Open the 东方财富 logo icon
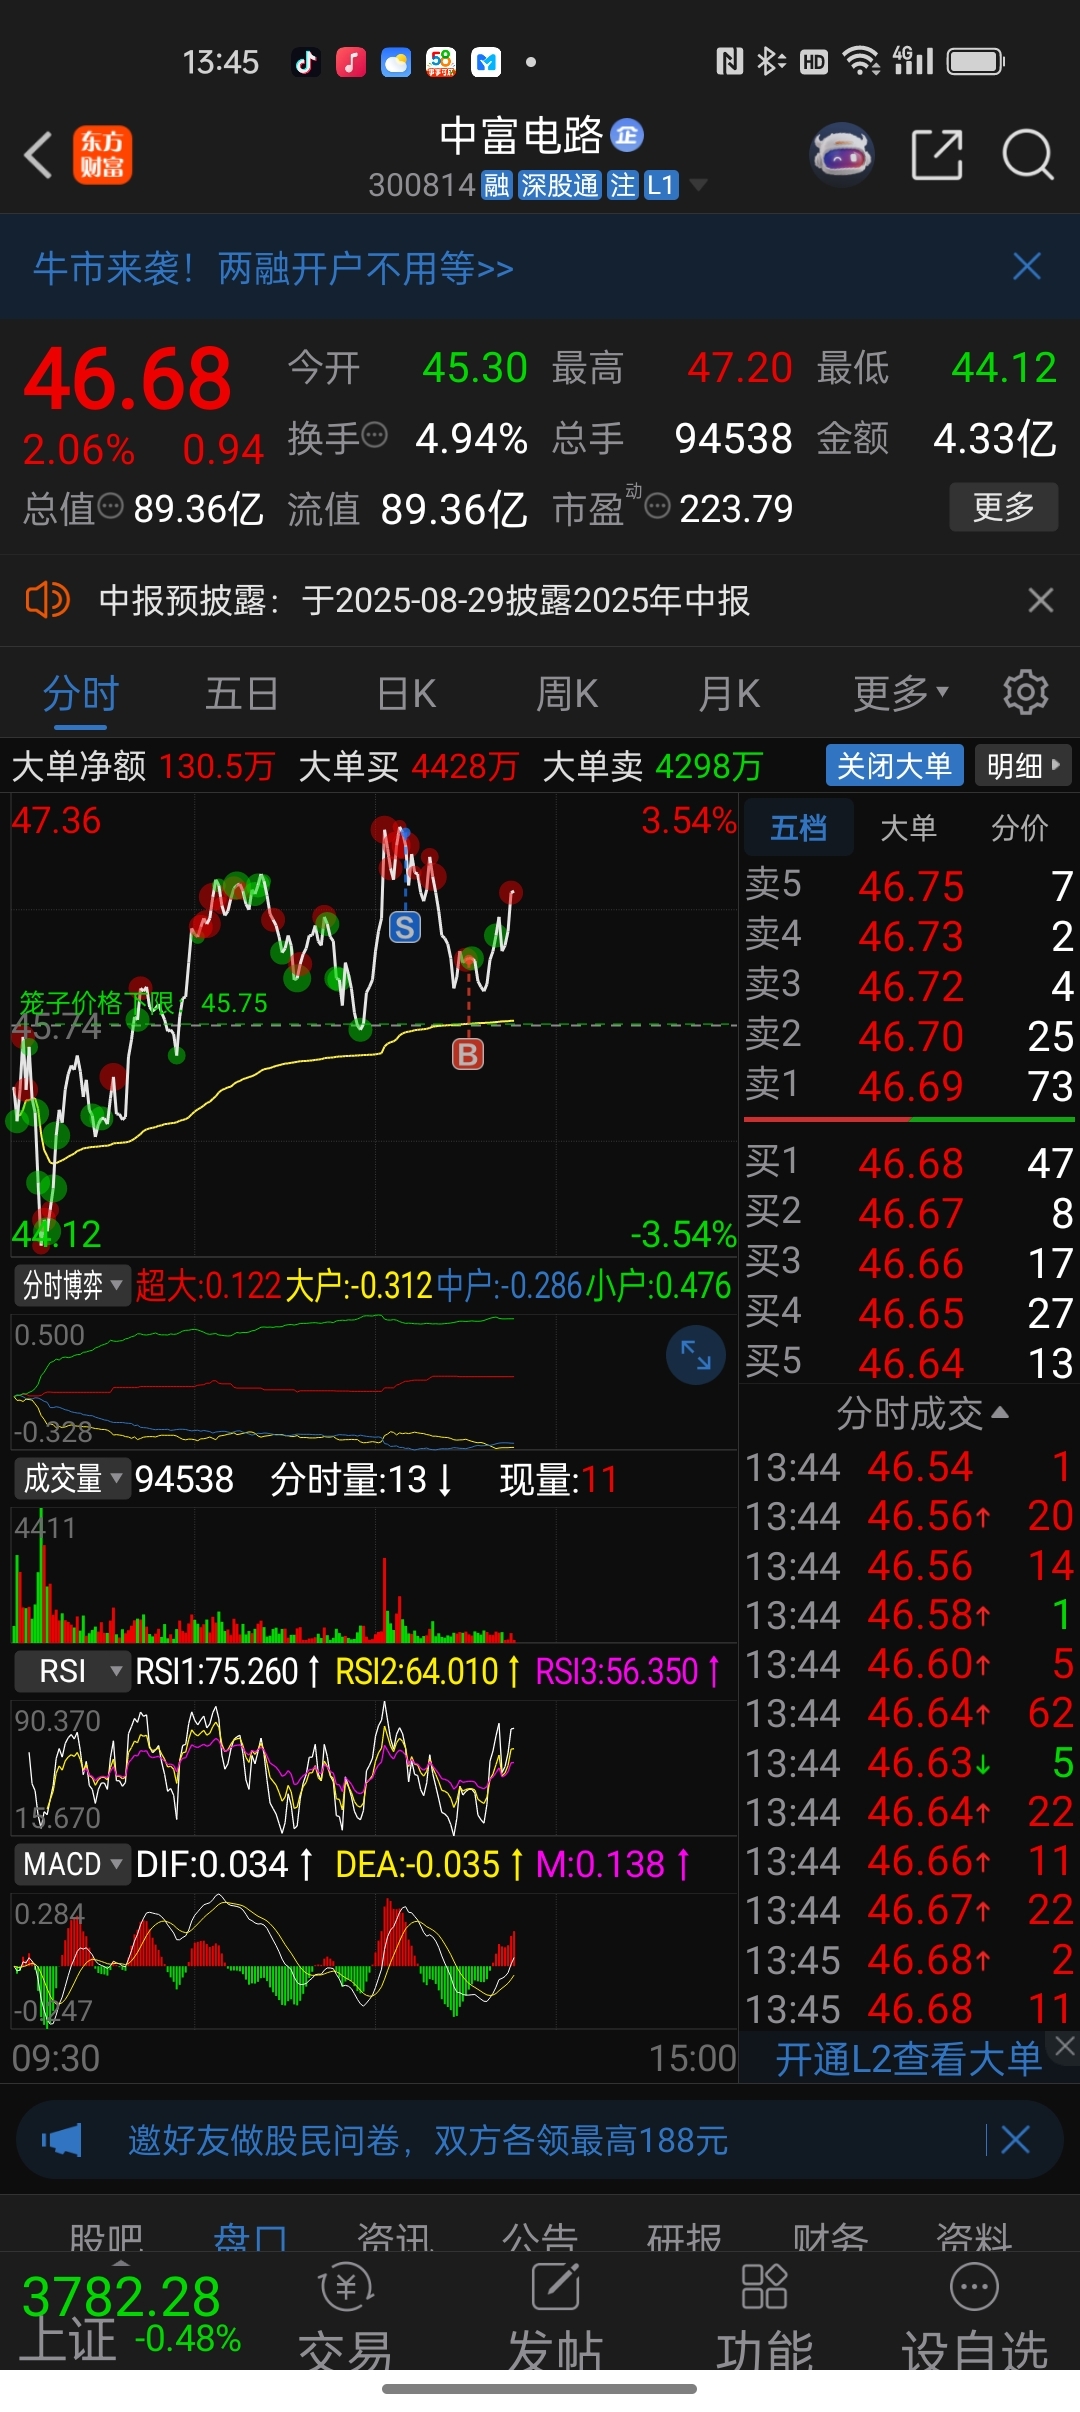 point(102,155)
